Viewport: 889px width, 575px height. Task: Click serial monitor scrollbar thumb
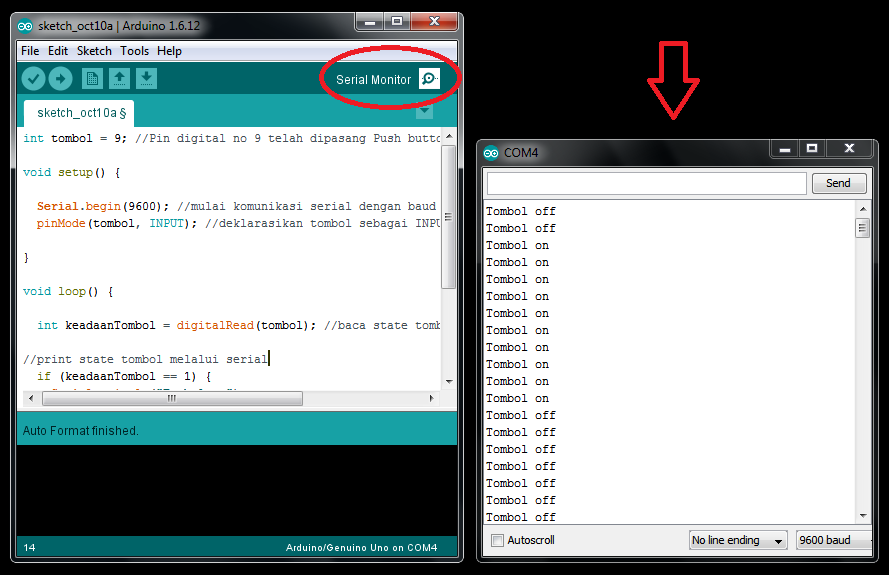point(862,228)
